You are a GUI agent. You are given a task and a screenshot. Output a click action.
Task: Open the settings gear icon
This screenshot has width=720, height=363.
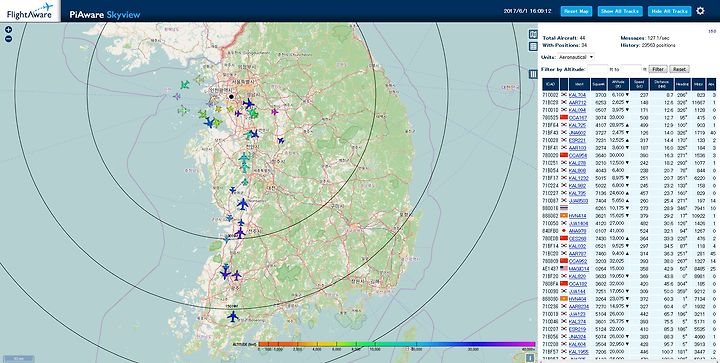(700, 11)
